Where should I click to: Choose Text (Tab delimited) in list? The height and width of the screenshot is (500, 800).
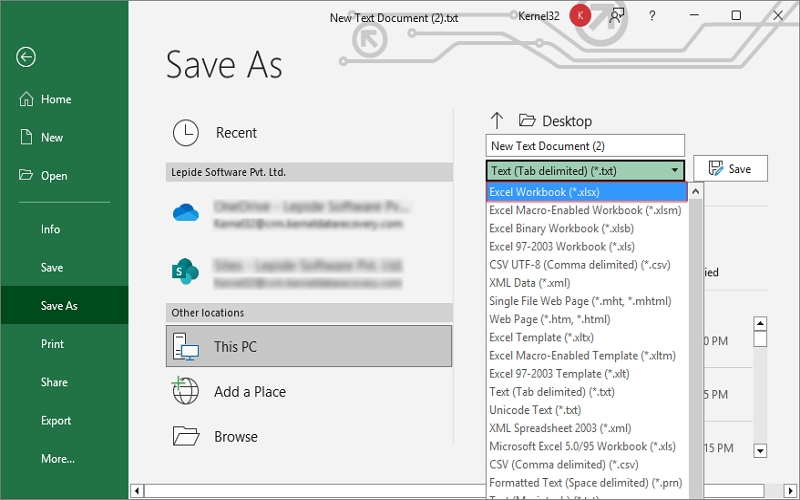pyautogui.click(x=587, y=392)
